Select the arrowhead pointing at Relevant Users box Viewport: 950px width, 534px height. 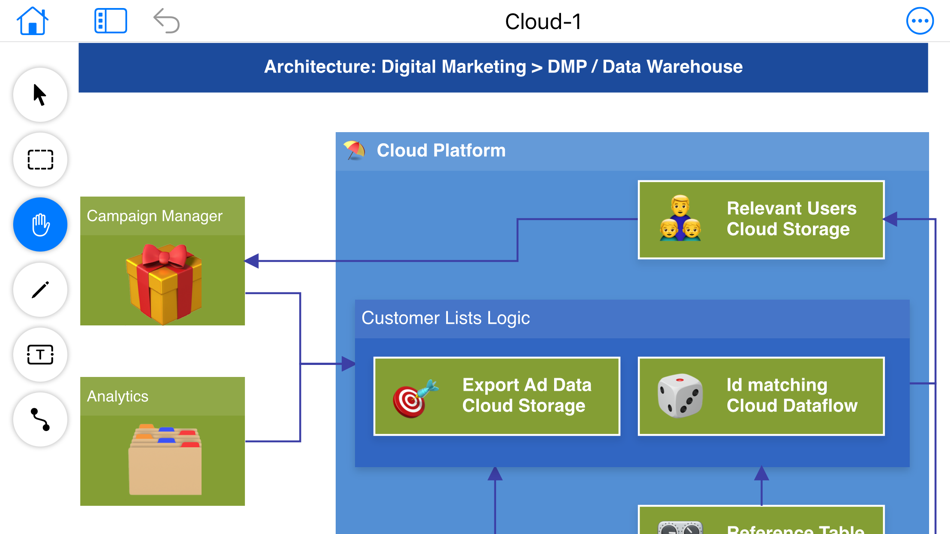[x=891, y=219]
